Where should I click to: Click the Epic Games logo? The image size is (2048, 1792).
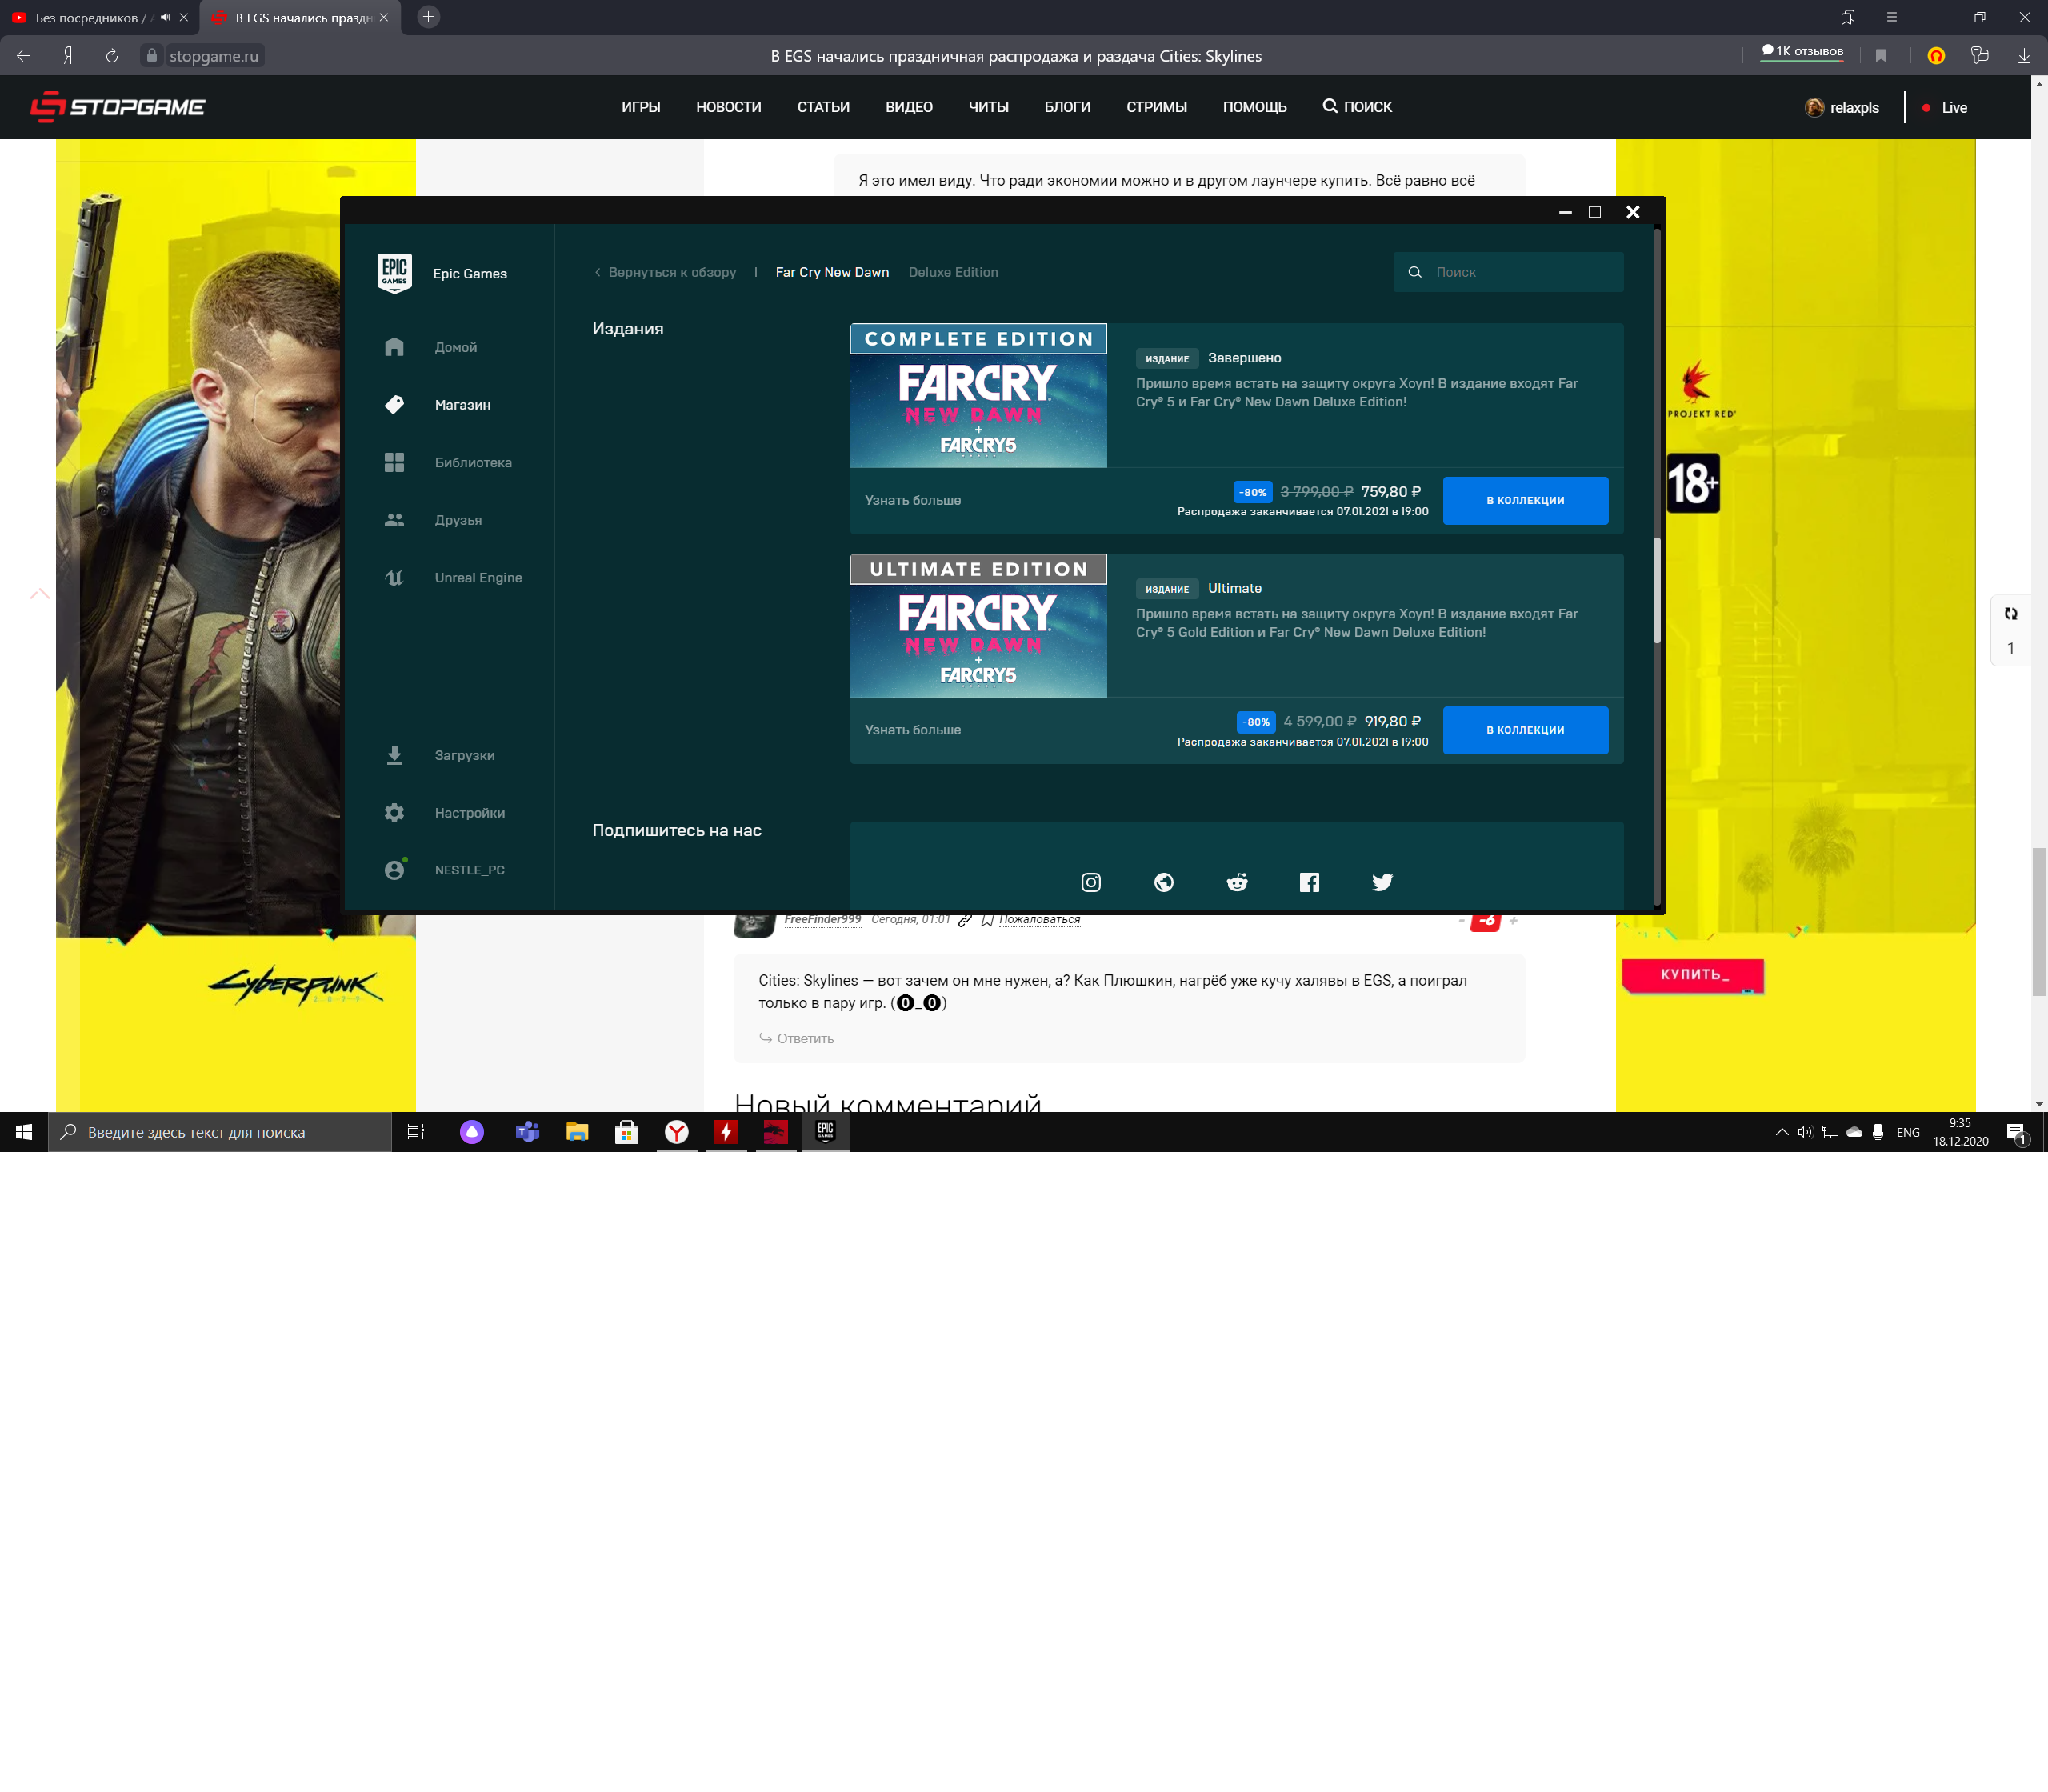click(x=394, y=272)
